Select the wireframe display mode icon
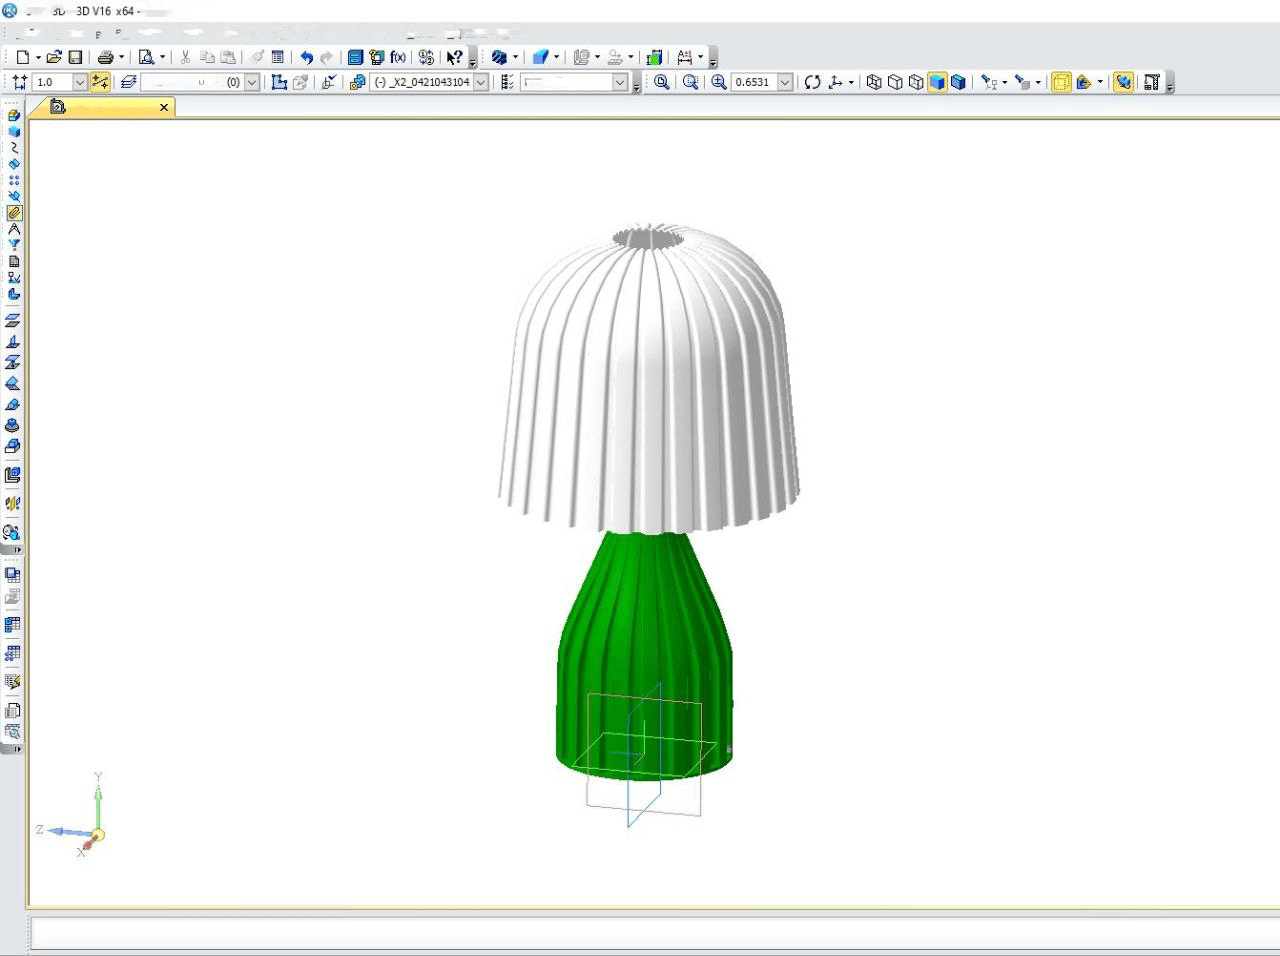This screenshot has width=1280, height=956. tap(874, 82)
